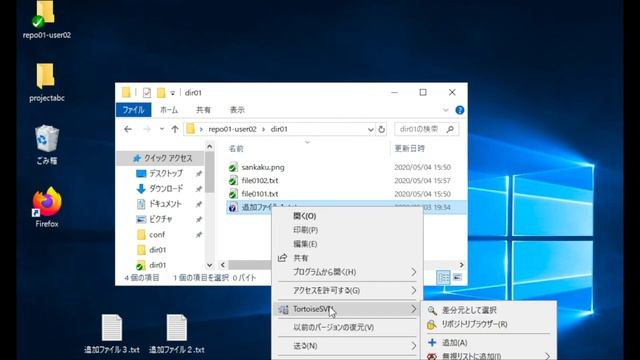640x360 pixels.
Task: Click the 差分元として選択 magnifier icon
Action: (x=432, y=310)
